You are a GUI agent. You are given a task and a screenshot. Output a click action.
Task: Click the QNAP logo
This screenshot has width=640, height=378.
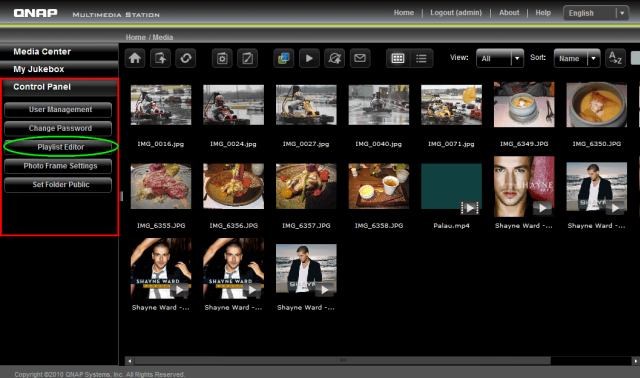(x=35, y=13)
